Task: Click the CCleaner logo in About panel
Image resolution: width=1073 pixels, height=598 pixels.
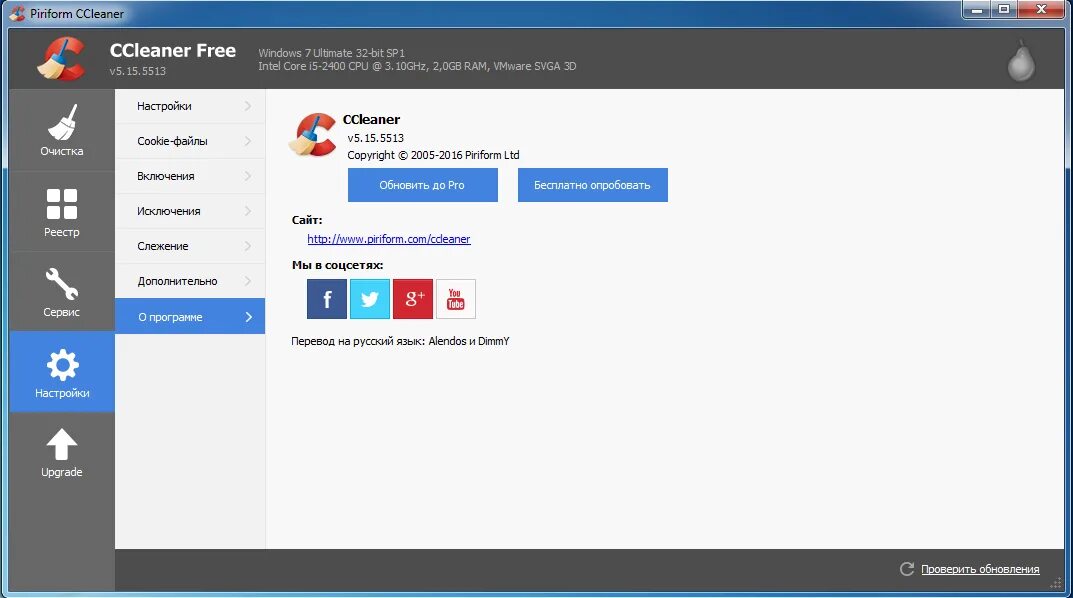Action: (x=313, y=135)
